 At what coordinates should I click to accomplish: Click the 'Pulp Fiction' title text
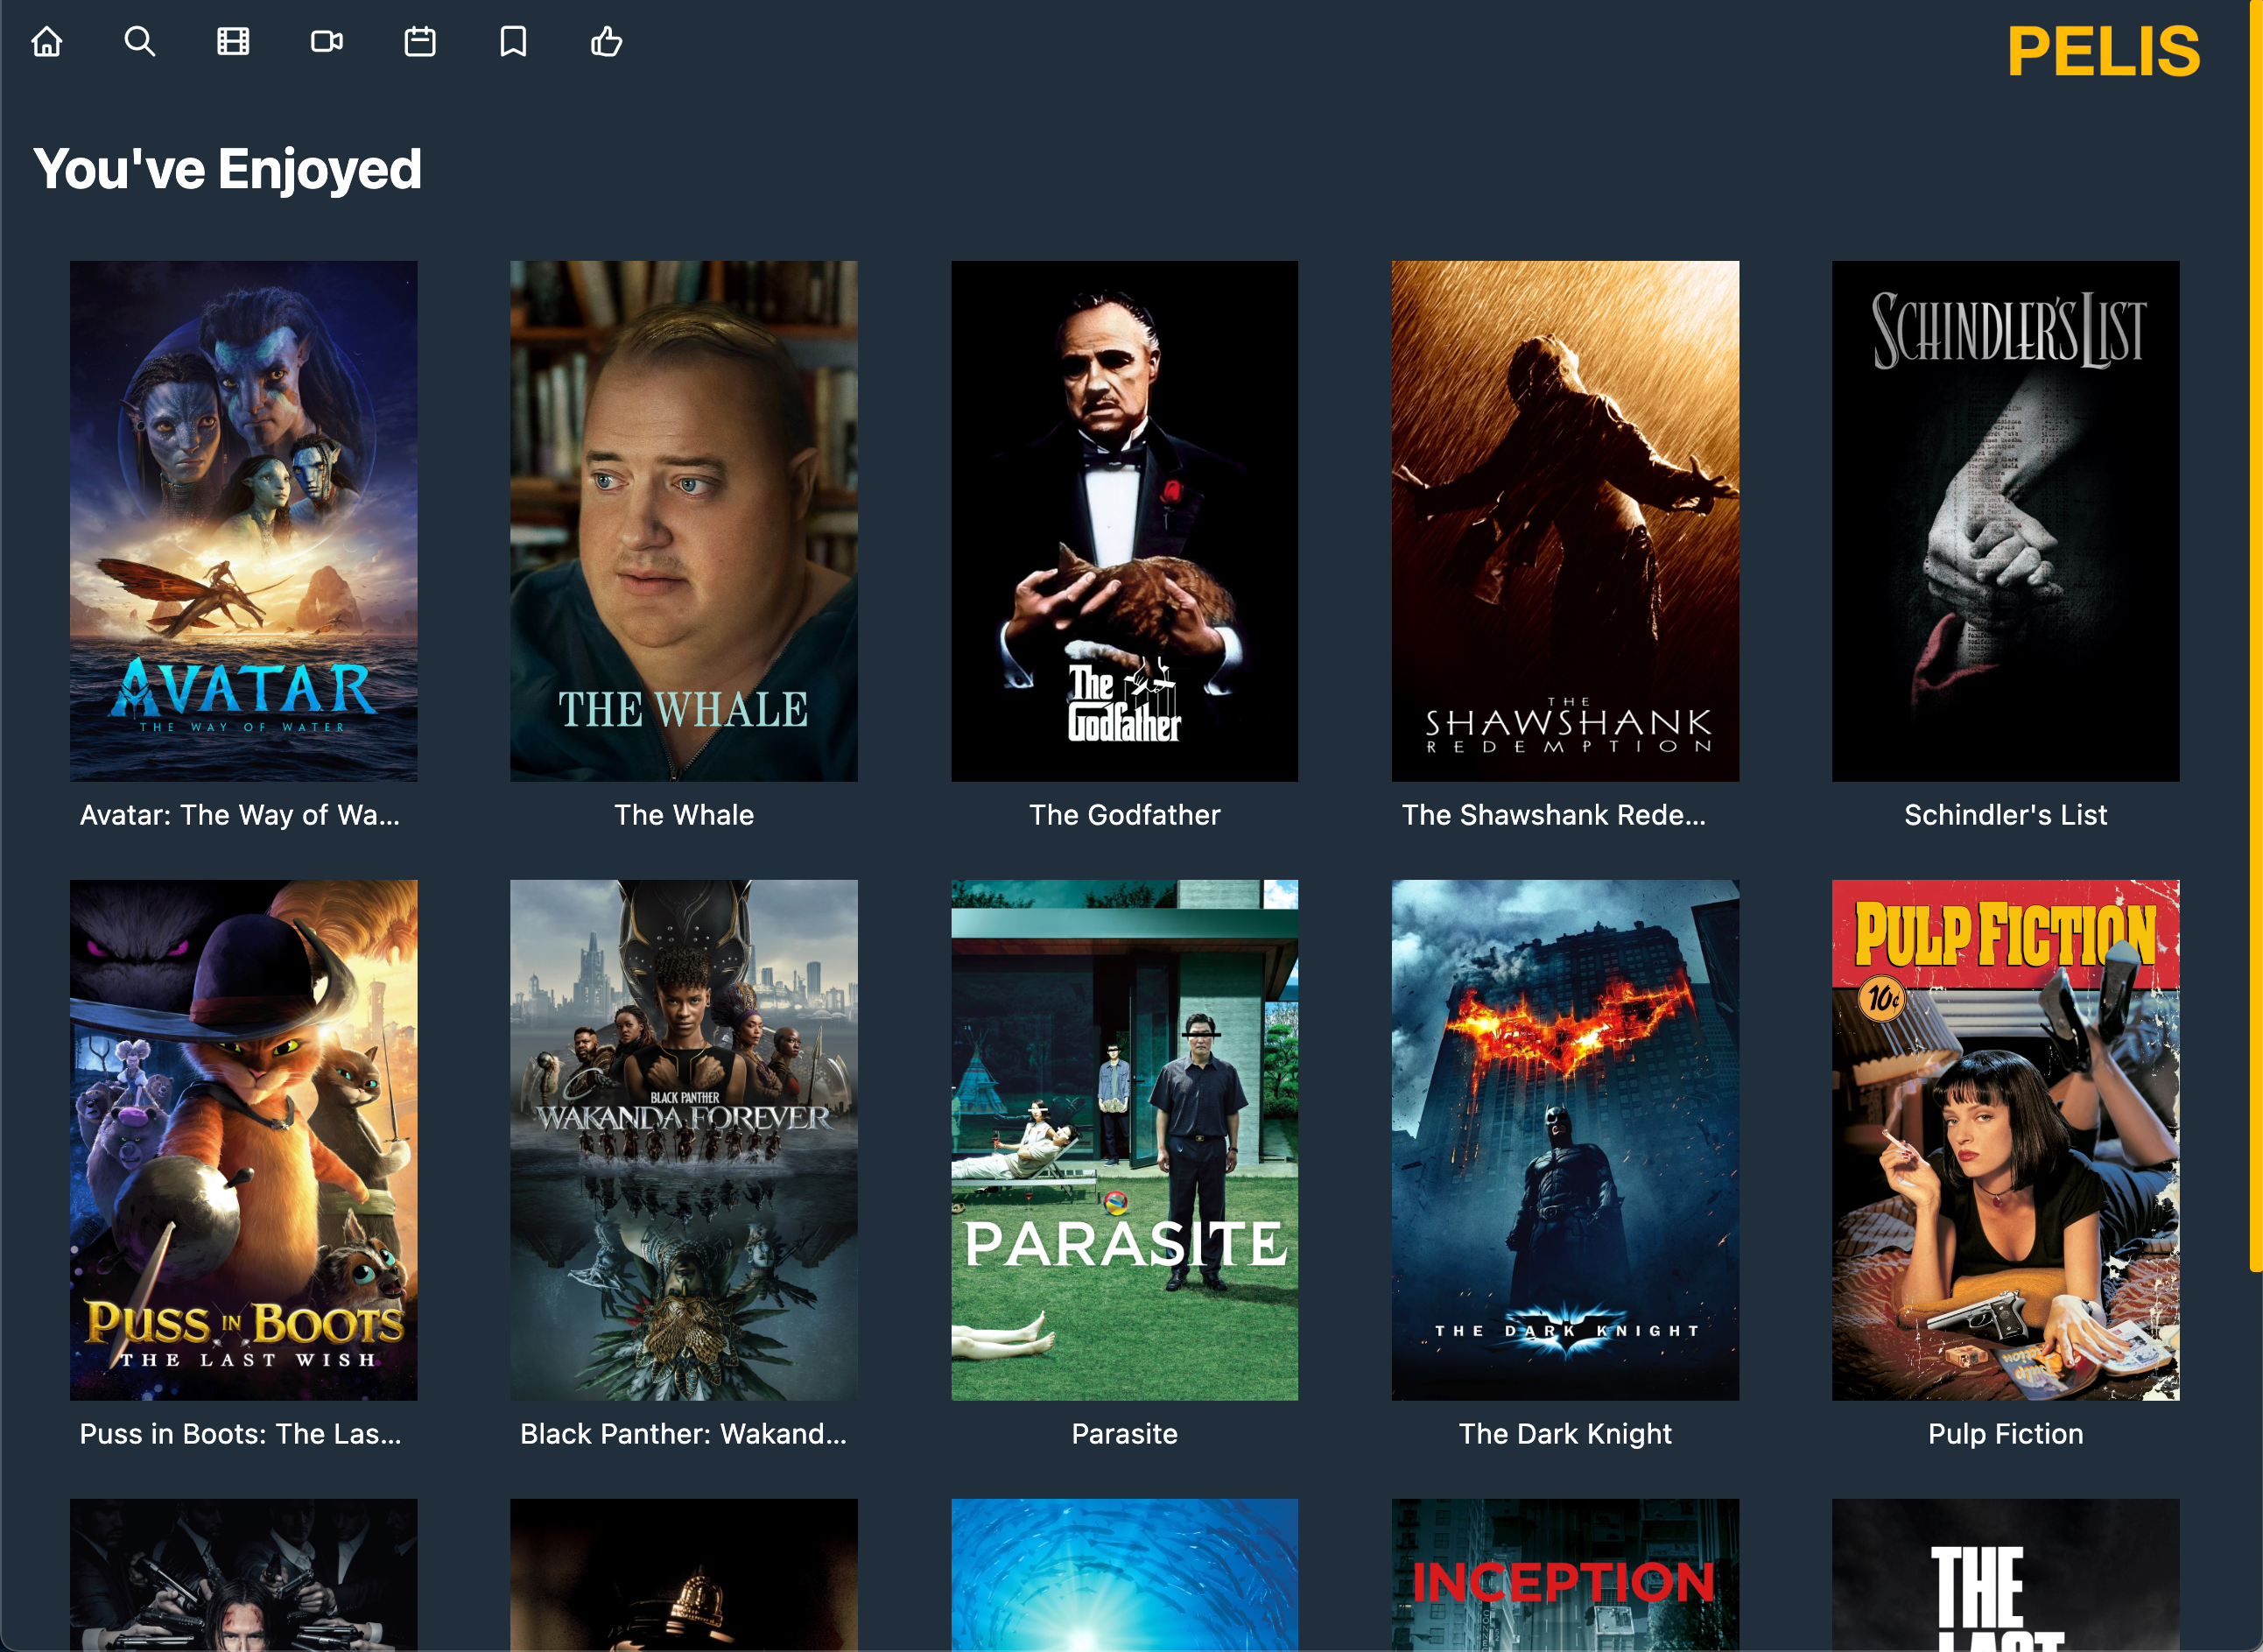click(2006, 1434)
